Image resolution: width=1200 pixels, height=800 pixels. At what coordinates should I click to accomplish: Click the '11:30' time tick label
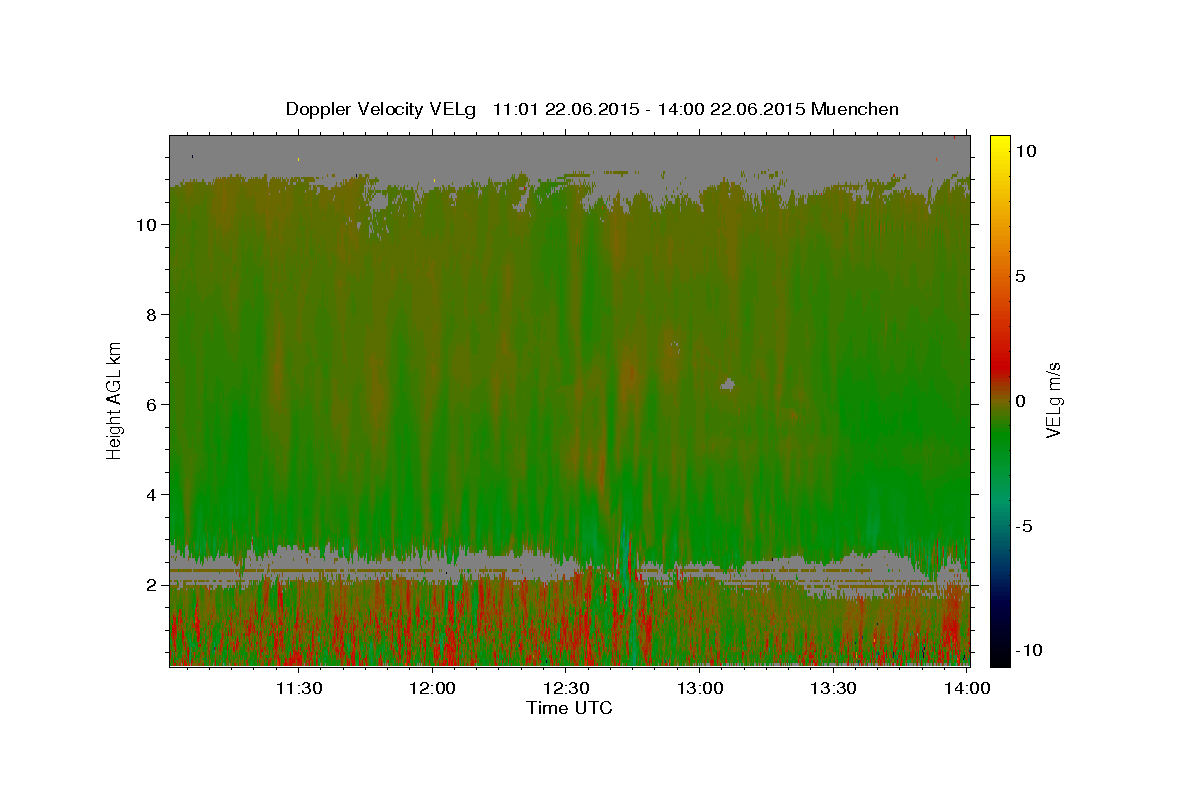coord(298,688)
